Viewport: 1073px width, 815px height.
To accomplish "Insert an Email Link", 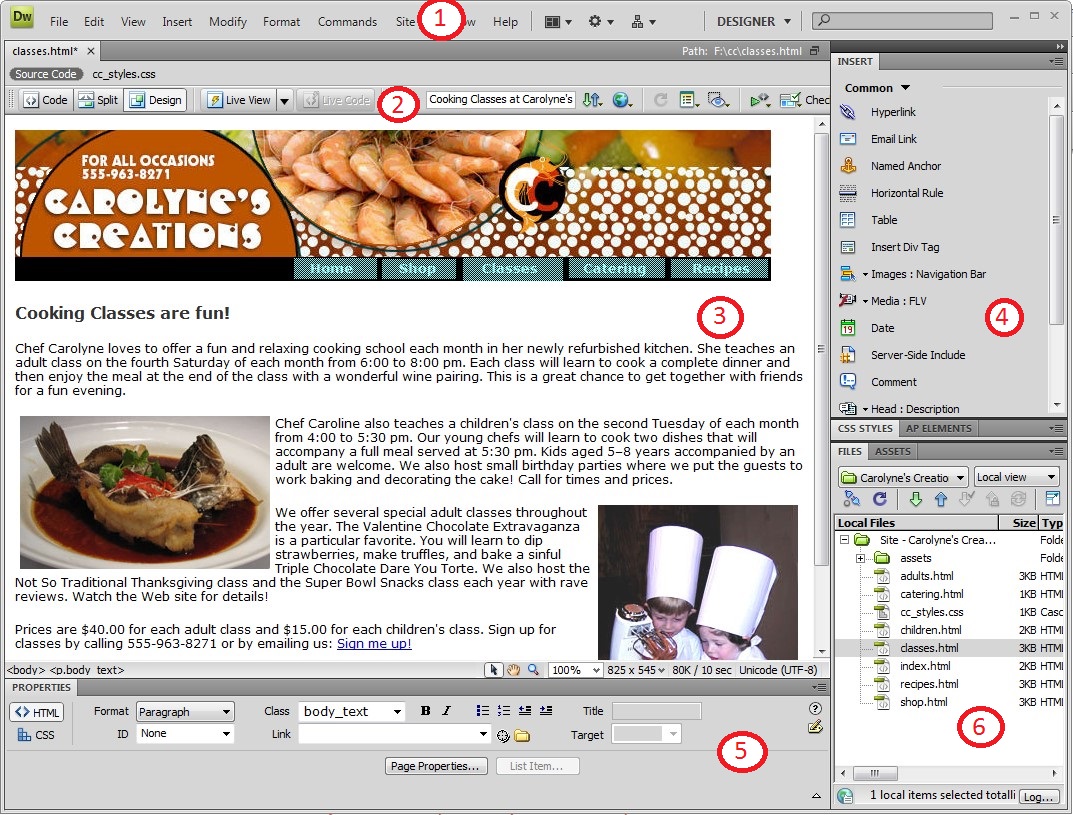I will (893, 139).
